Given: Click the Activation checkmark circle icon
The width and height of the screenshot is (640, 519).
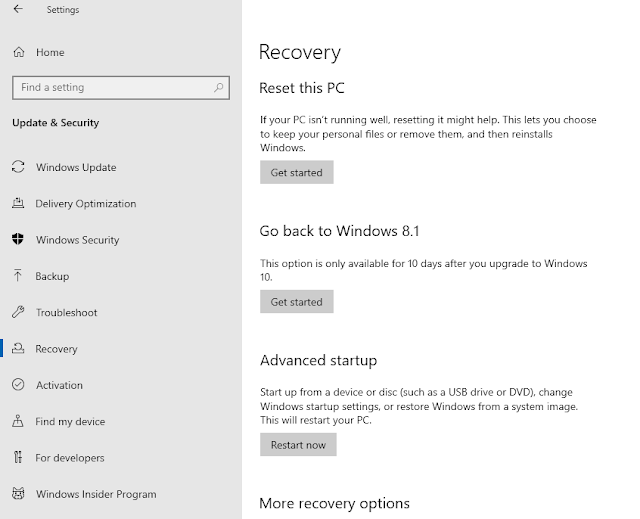Looking at the screenshot, I should coord(18,384).
